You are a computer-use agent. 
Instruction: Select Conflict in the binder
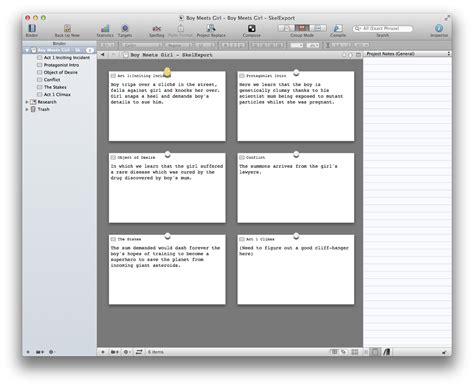[x=52, y=80]
